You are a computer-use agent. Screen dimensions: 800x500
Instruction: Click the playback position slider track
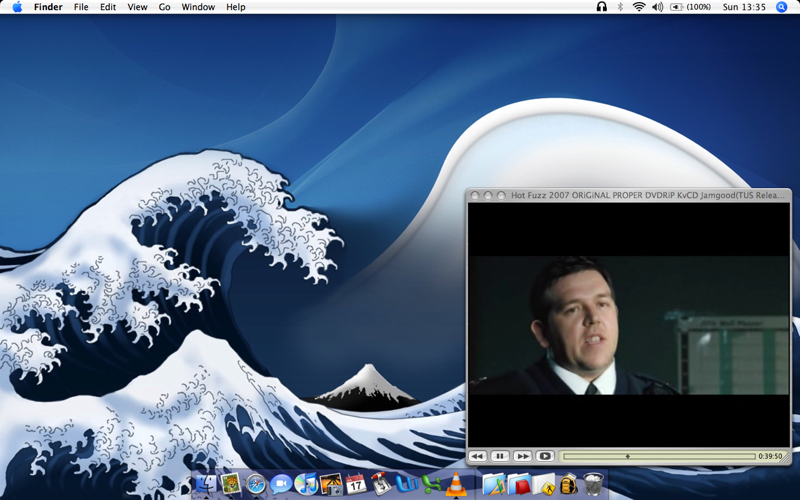point(659,457)
